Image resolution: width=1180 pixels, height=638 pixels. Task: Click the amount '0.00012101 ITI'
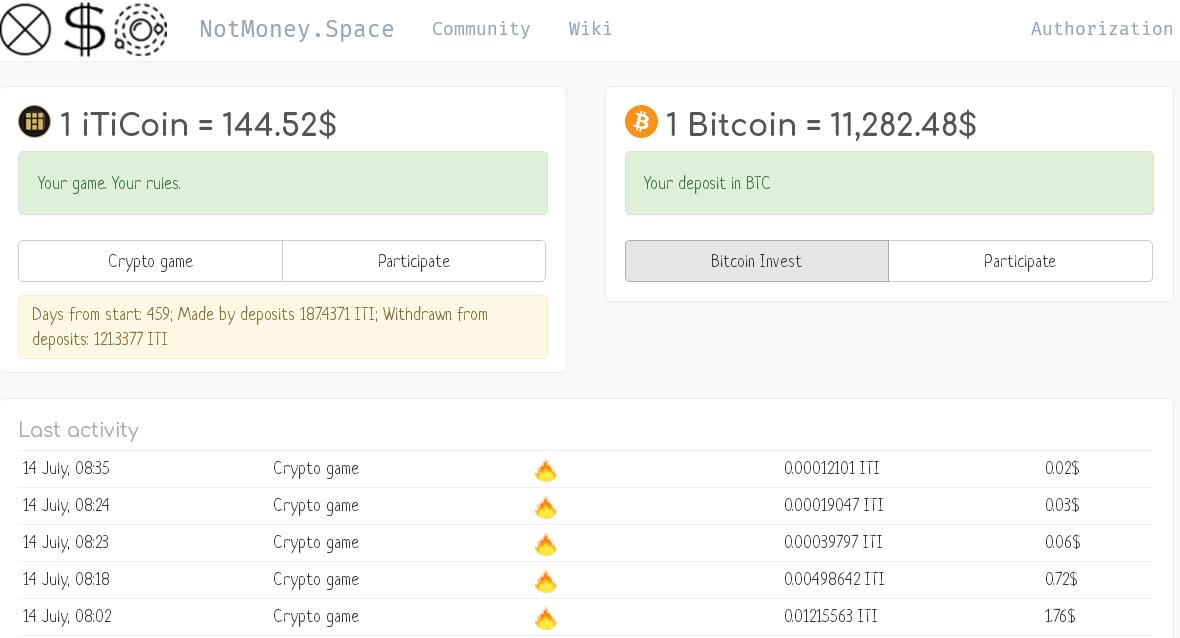pos(832,468)
